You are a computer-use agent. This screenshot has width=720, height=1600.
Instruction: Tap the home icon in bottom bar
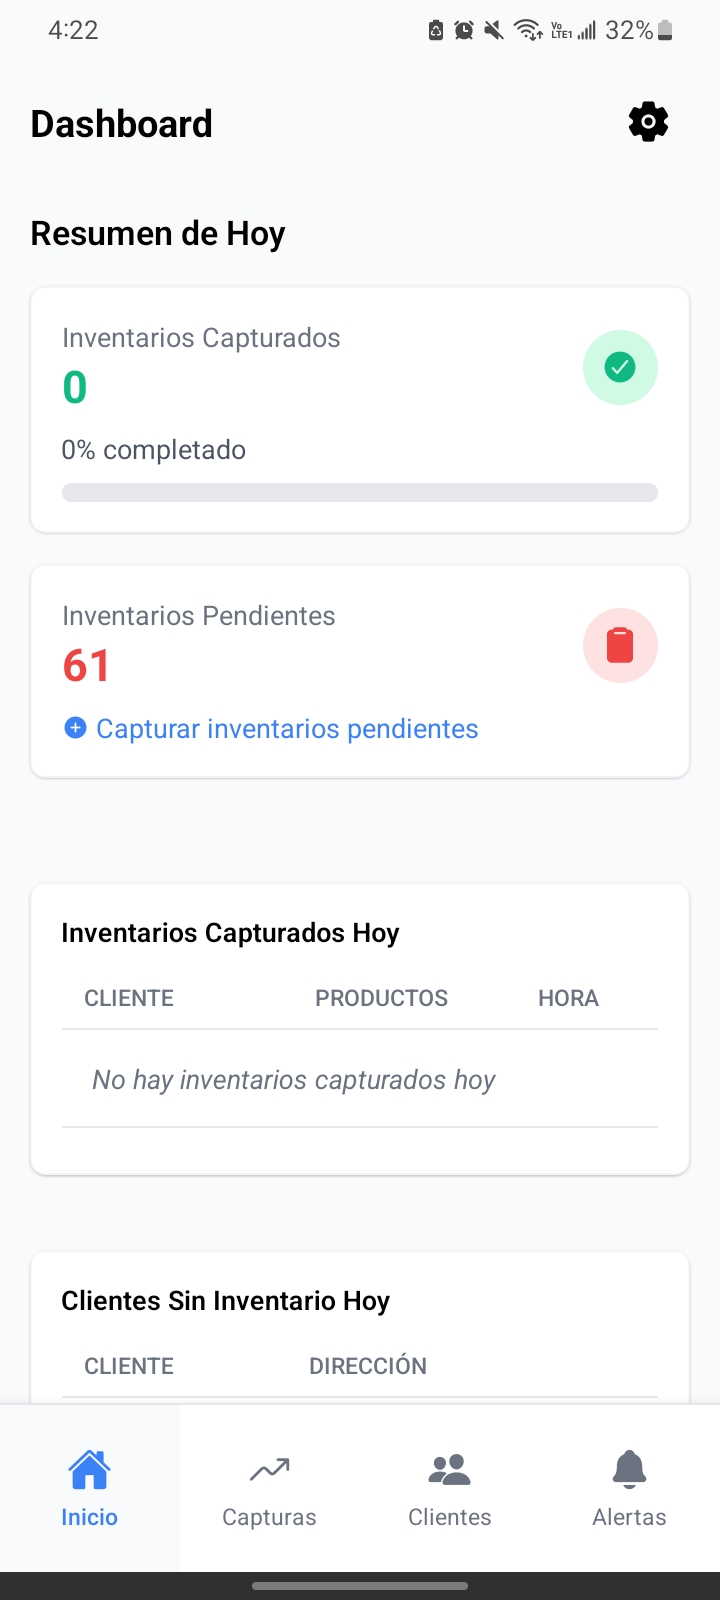[89, 1469]
